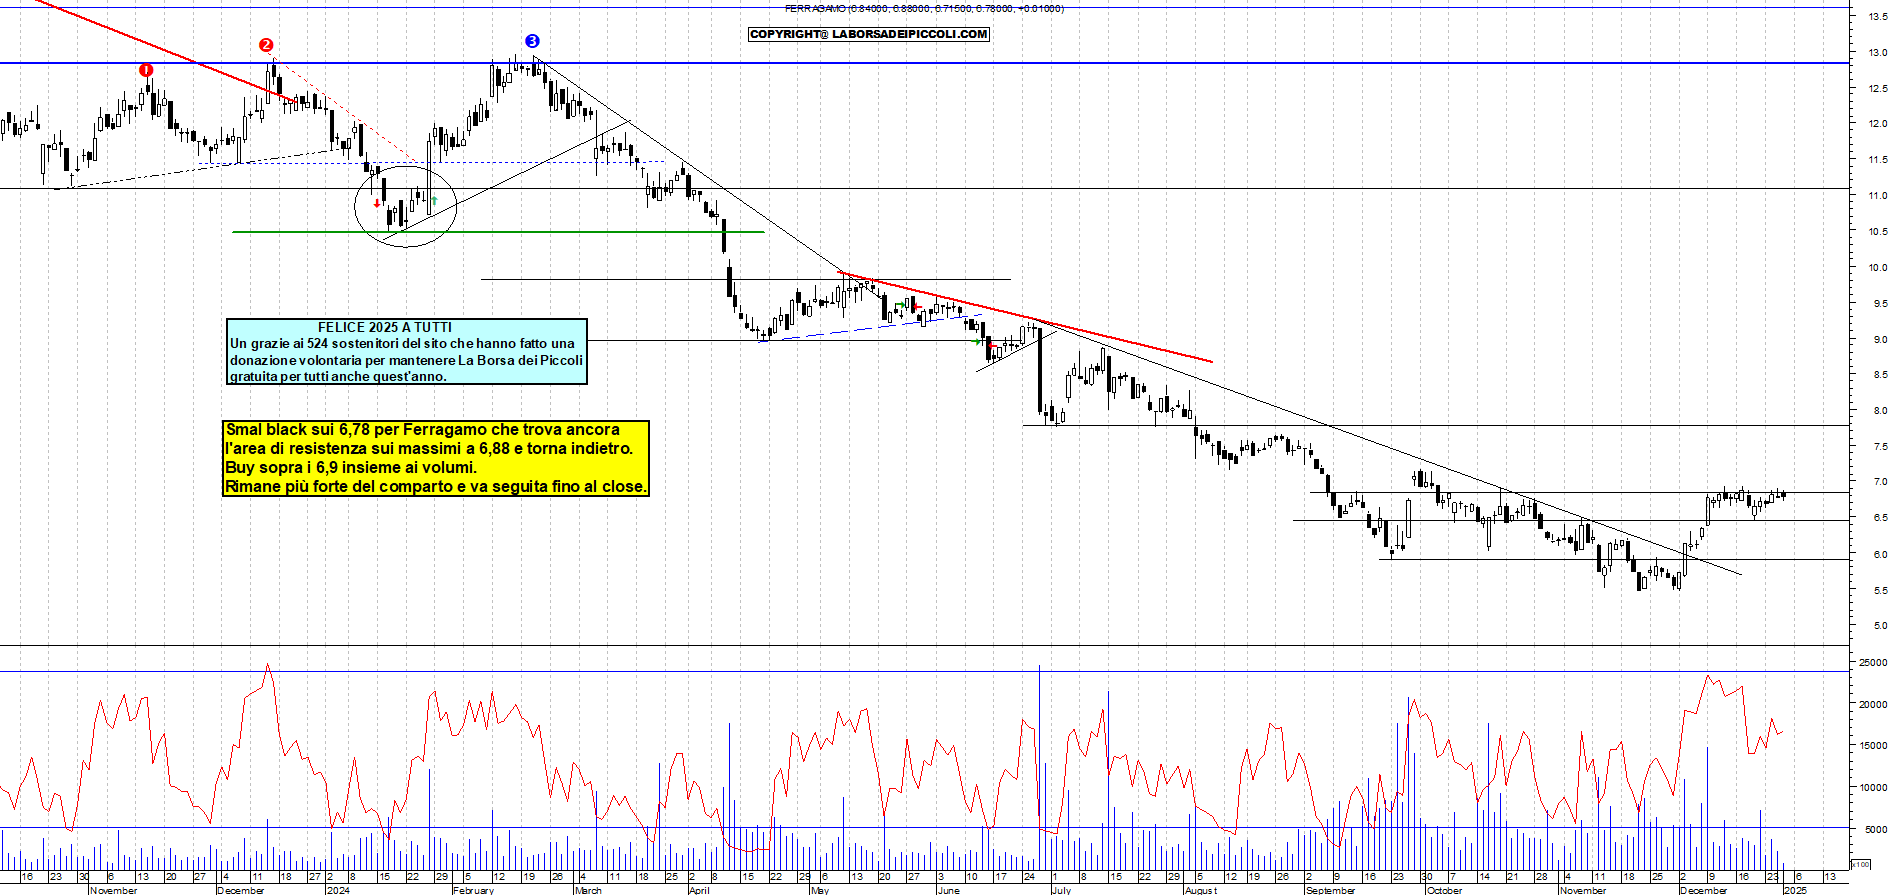1890x895 pixels.
Task: Click the 8.5 price axis label
Action: click(x=1880, y=375)
